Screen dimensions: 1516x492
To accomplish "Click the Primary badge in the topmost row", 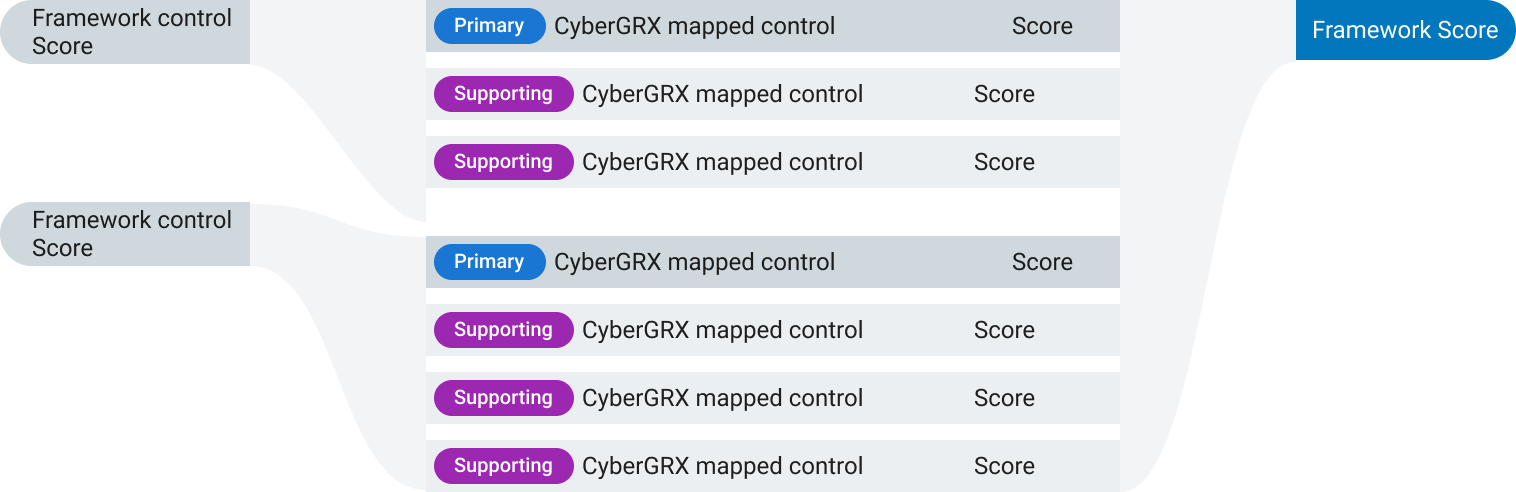I will click(489, 26).
